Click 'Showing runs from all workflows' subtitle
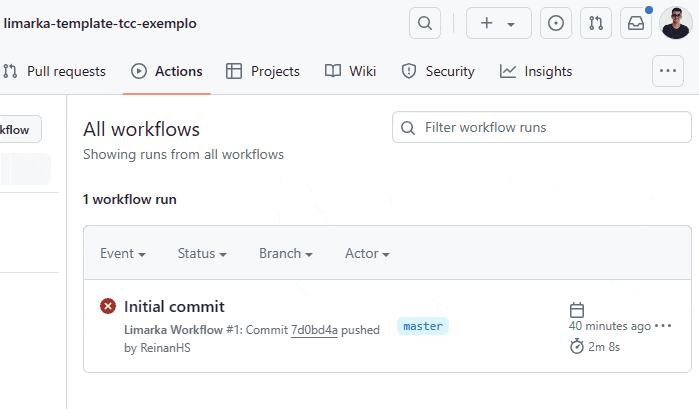This screenshot has height=409, width=699. 183,154
